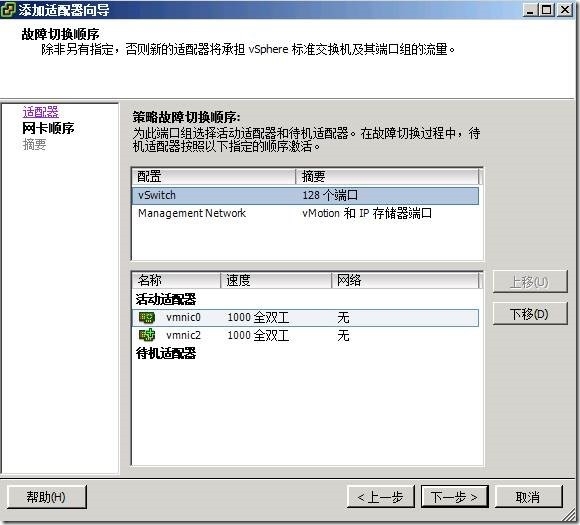The image size is (580, 525).
Task: Click the vmnic0 network adapter icon
Action: (146, 317)
